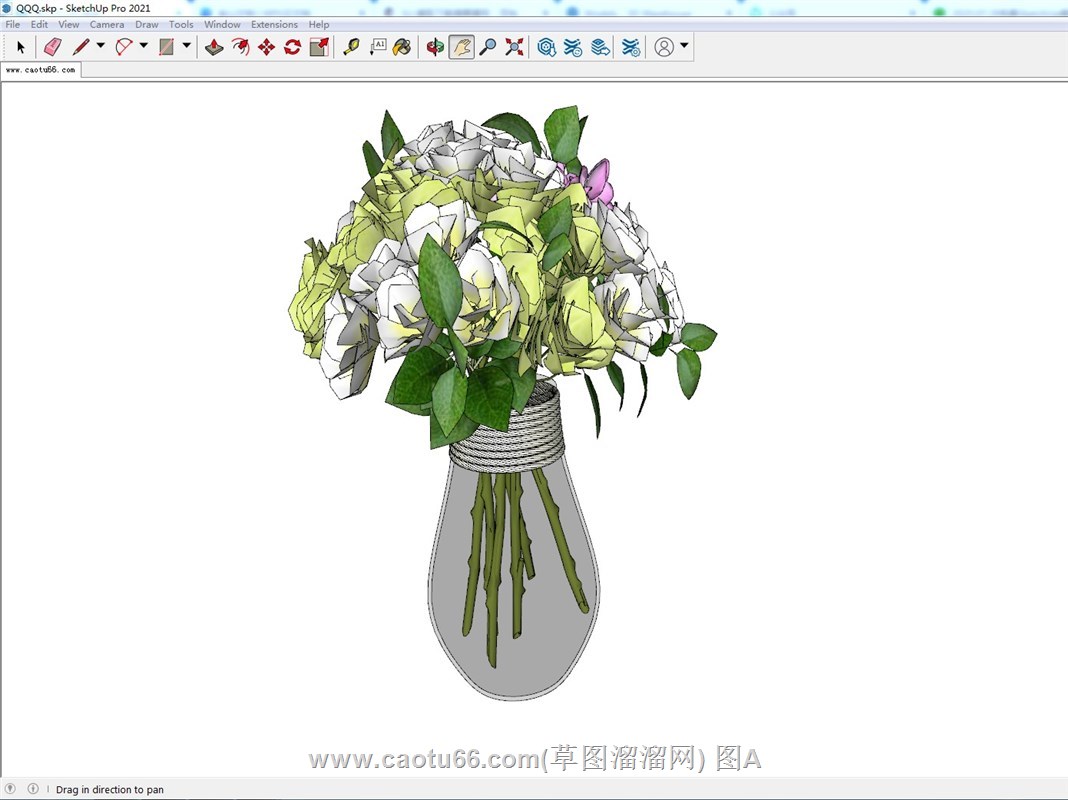Expand the Line tool dropdown arrow

click(101, 46)
